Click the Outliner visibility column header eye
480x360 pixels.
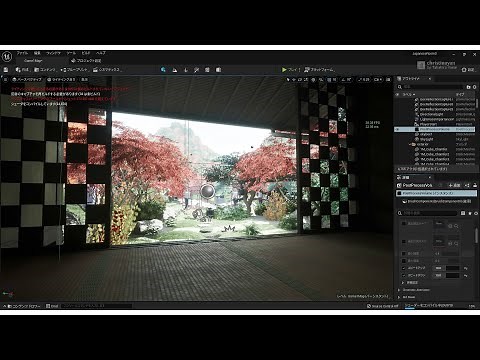click(x=397, y=95)
